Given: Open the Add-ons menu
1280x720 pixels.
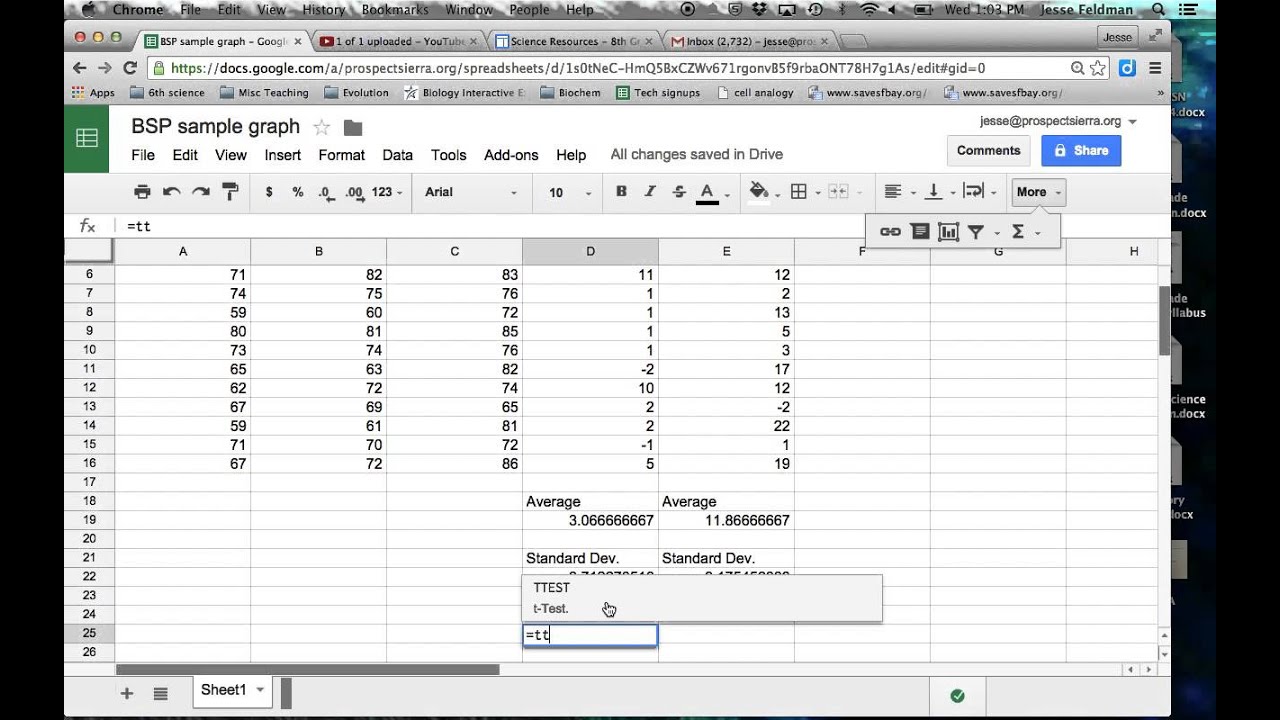Looking at the screenshot, I should [x=511, y=155].
